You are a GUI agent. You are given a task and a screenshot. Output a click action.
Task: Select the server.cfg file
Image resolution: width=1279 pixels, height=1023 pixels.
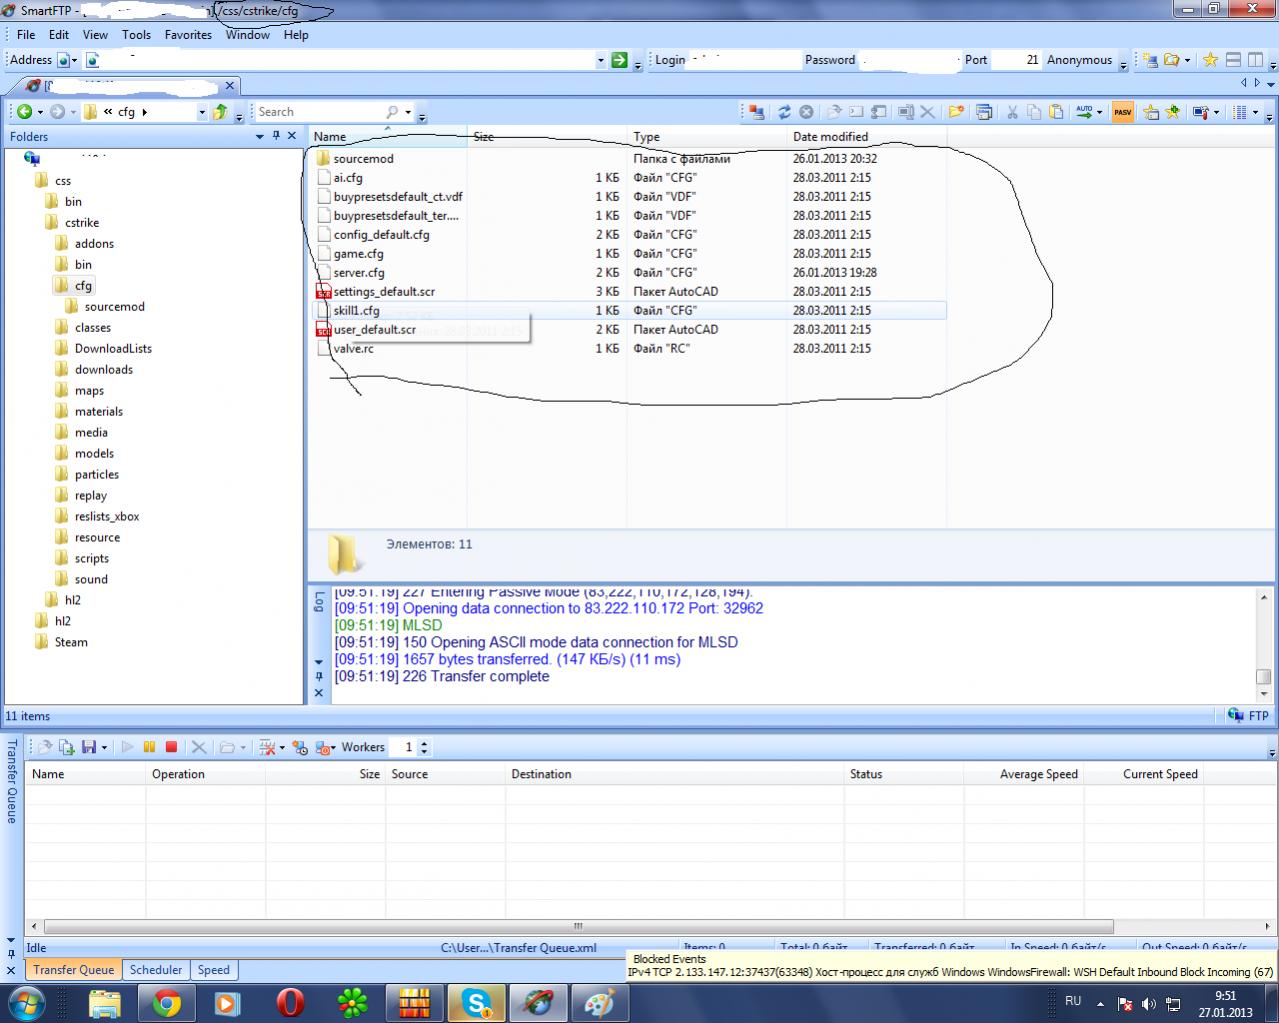[359, 273]
